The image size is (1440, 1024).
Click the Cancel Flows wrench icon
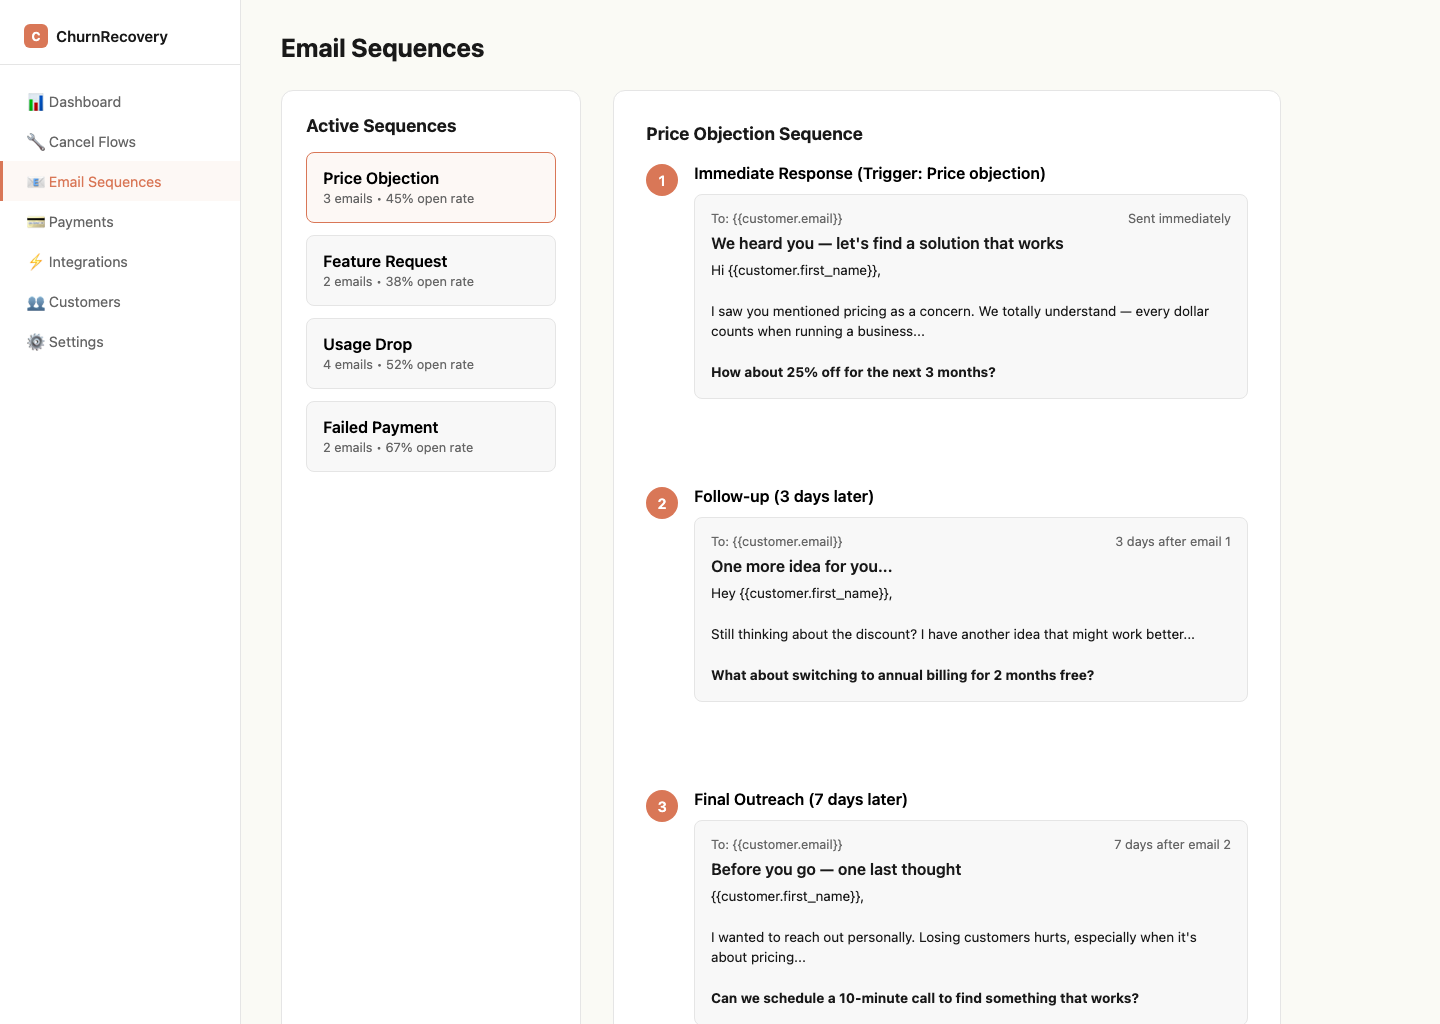coord(36,142)
